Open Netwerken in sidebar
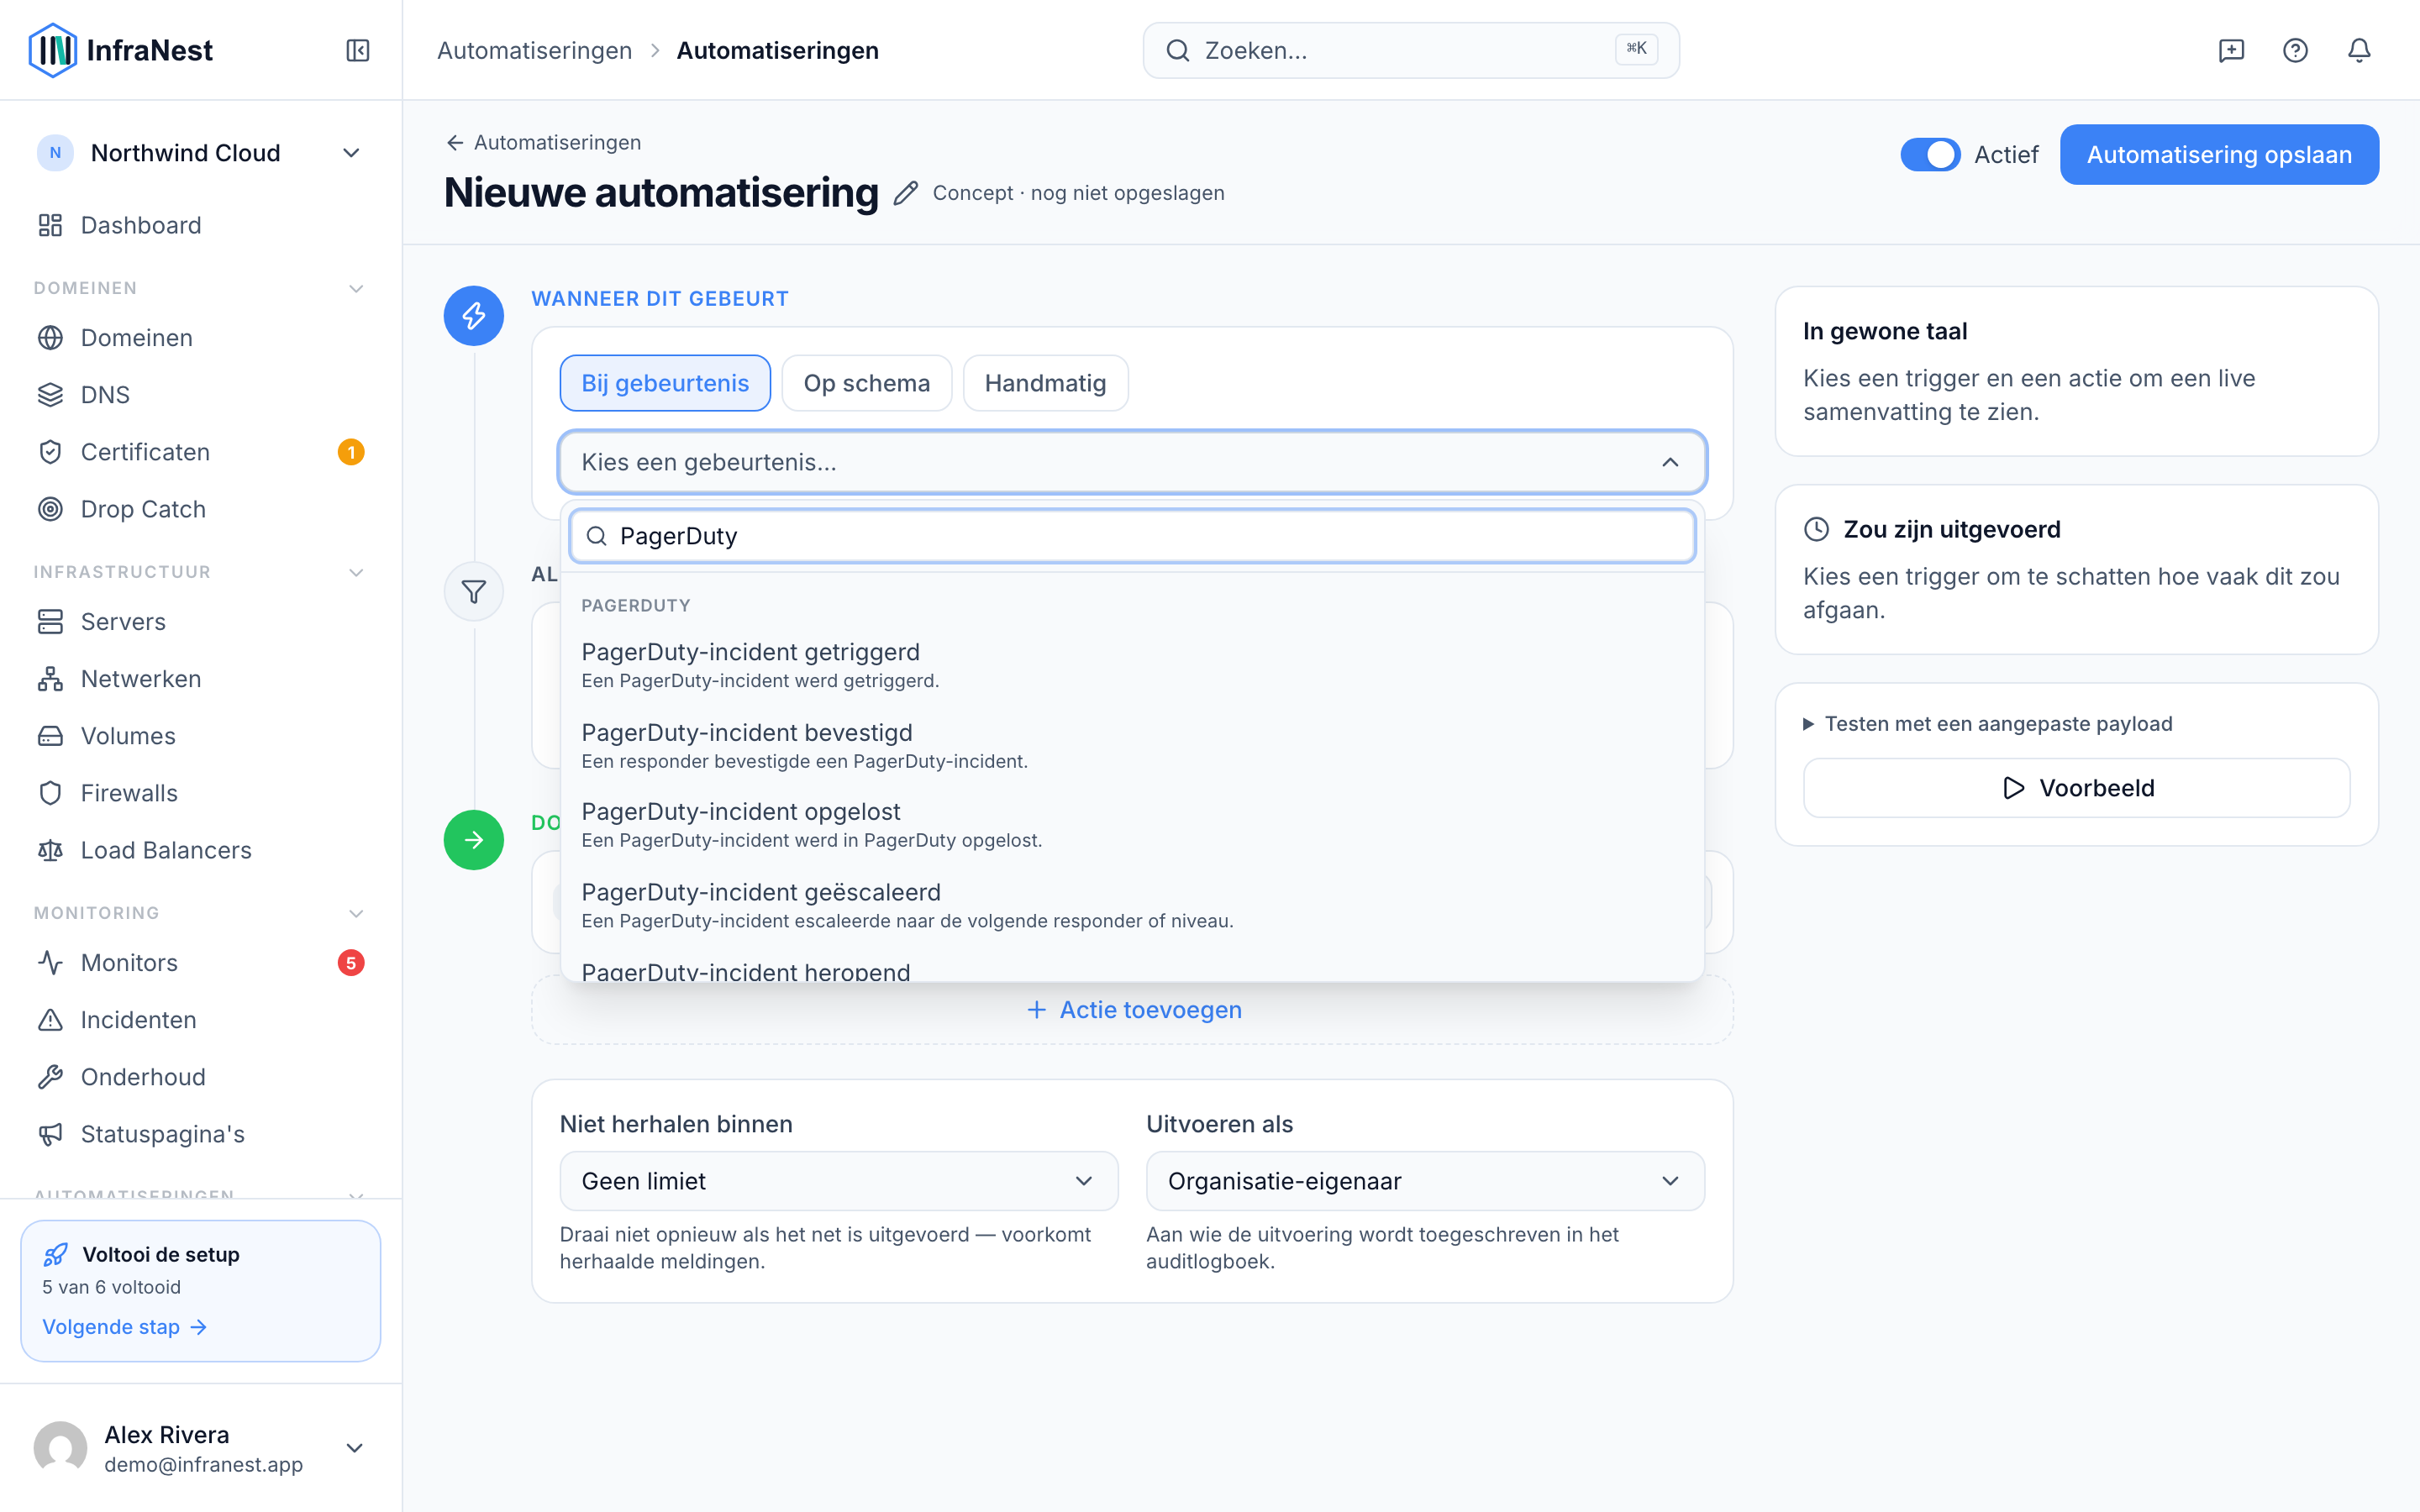Screen dimensions: 2420x1512 pos(200,679)
